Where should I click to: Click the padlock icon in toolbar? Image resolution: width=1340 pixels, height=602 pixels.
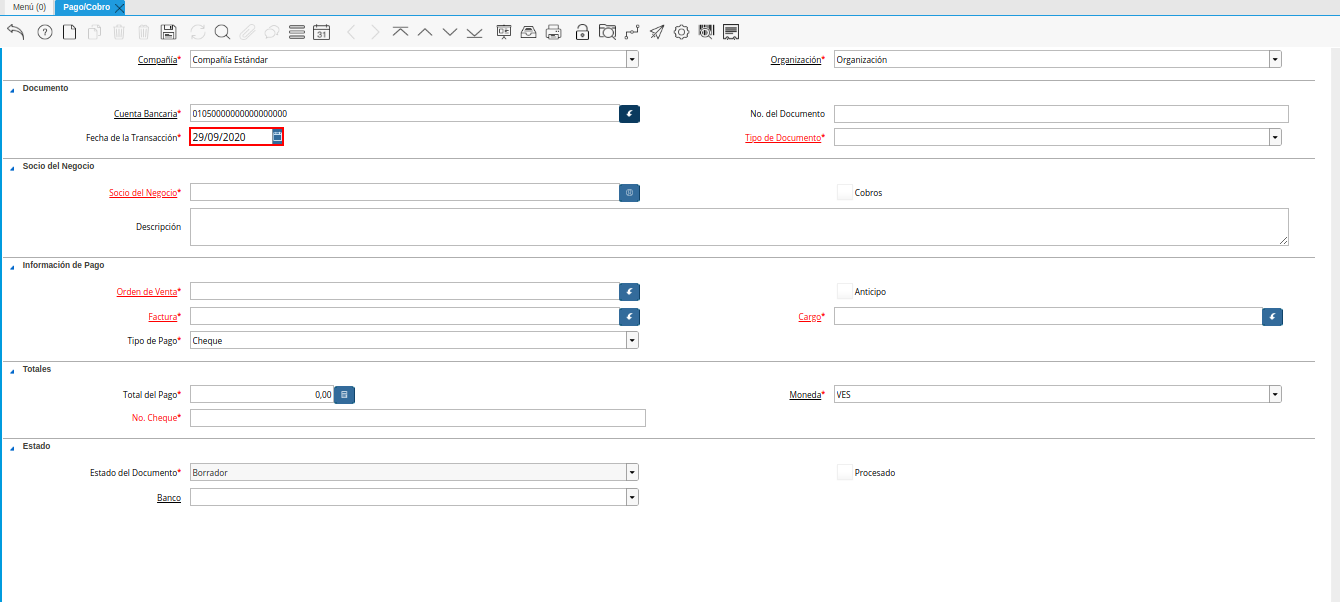(x=582, y=32)
